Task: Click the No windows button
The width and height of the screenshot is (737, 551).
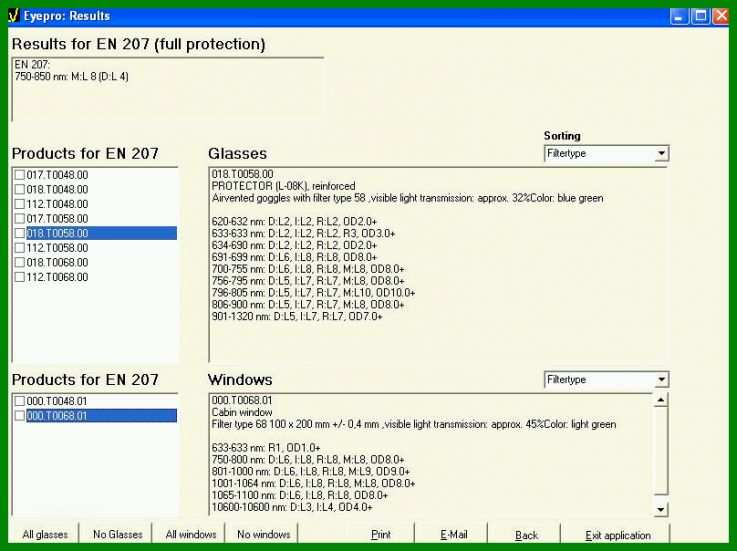Action: [x=264, y=535]
